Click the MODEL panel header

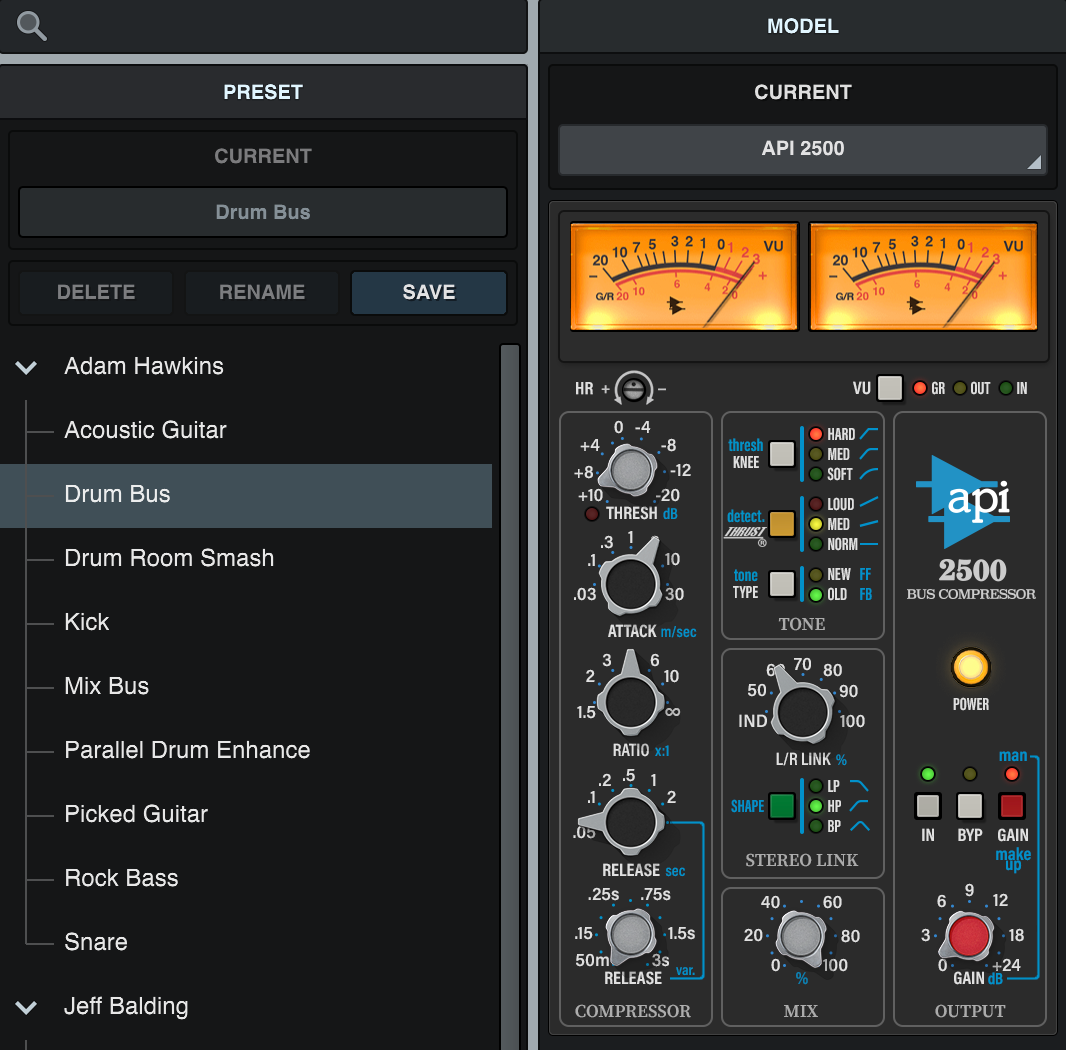pyautogui.click(x=802, y=27)
